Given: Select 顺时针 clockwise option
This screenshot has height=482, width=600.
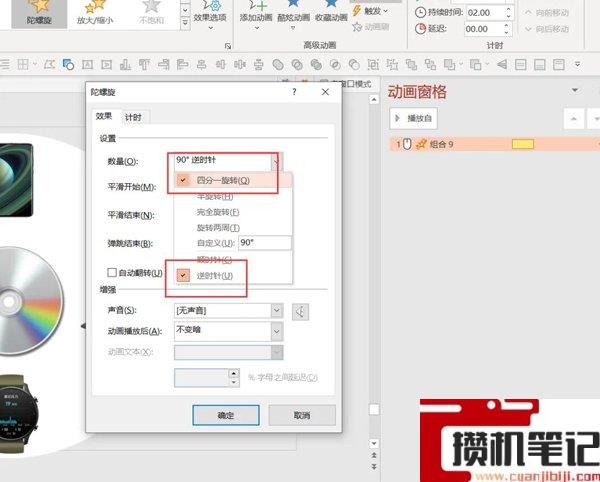Looking at the screenshot, I should coord(233,260).
